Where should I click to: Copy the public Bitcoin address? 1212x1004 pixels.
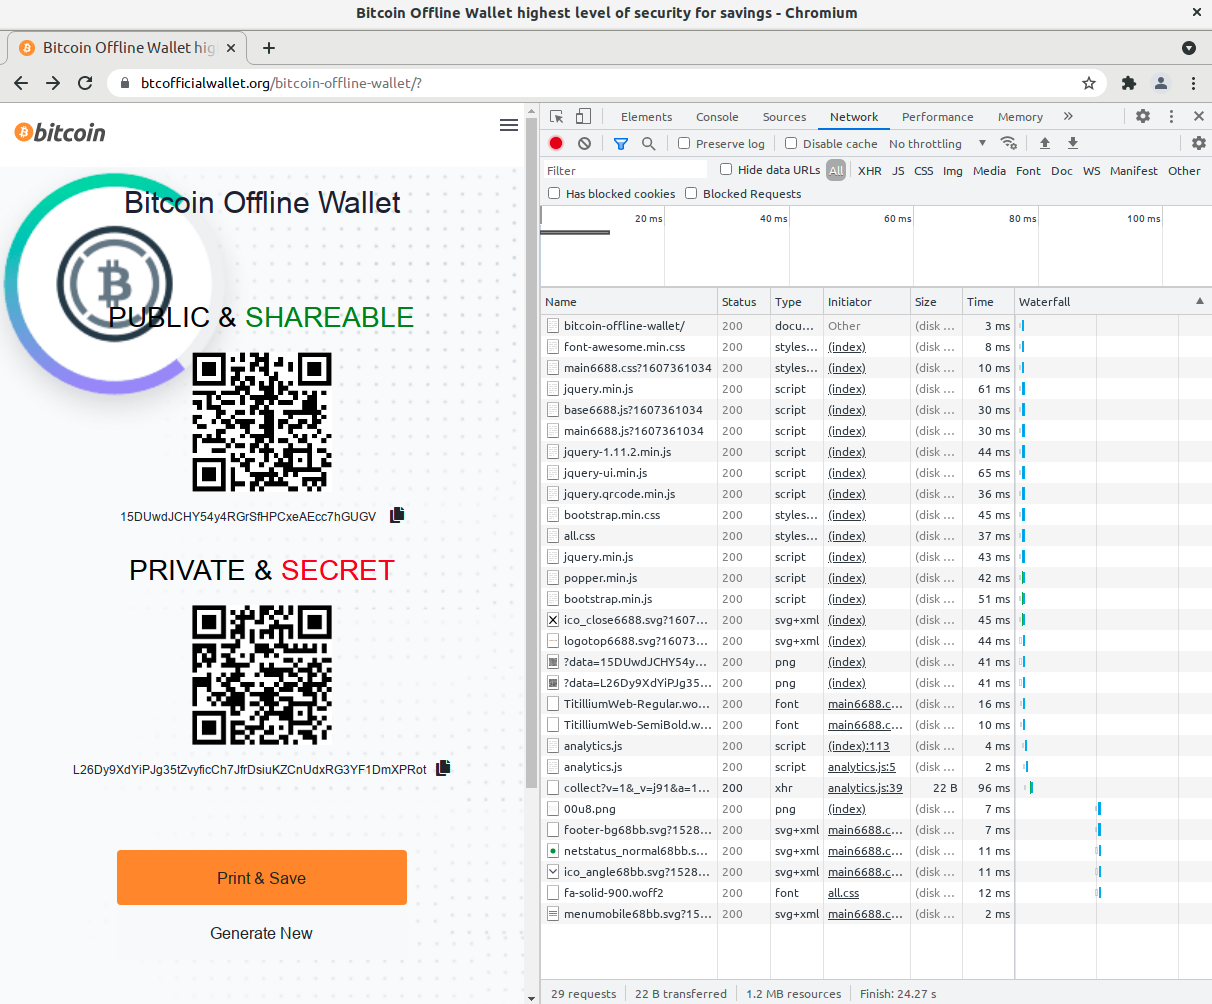point(396,514)
